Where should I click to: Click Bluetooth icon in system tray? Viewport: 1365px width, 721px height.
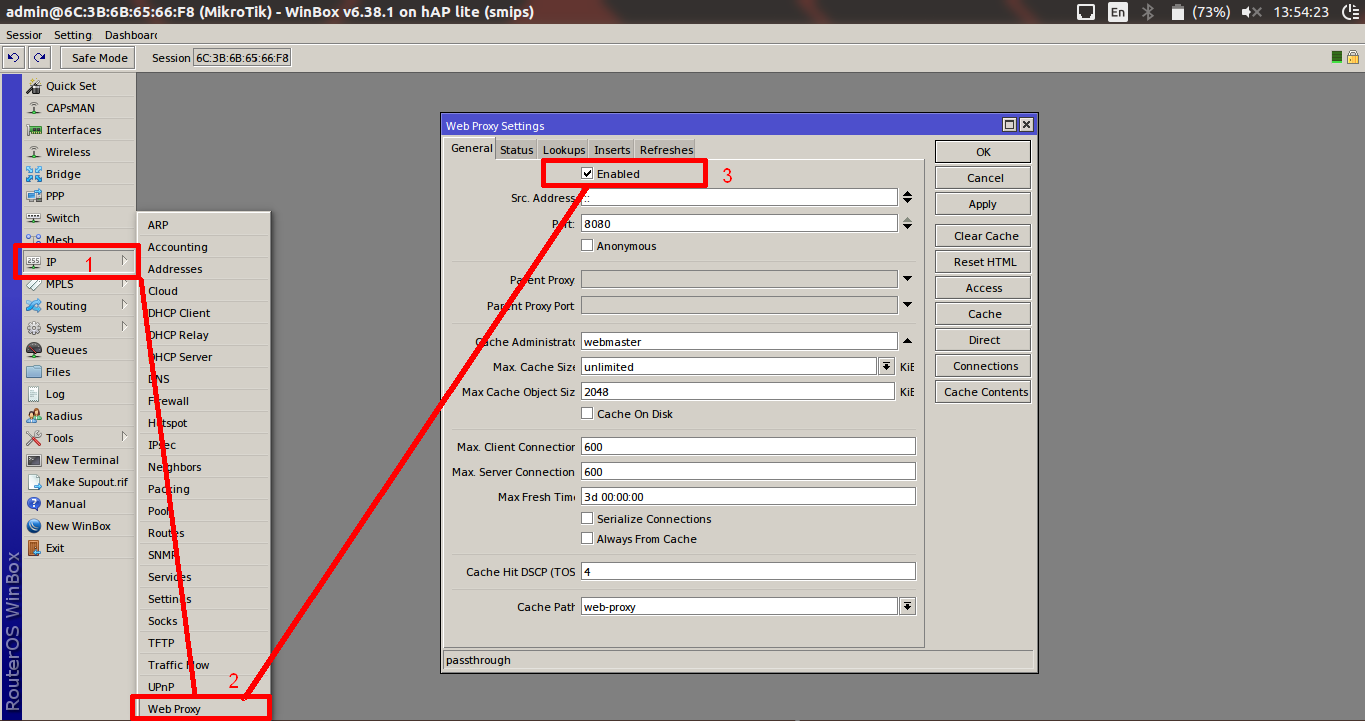tap(1149, 12)
